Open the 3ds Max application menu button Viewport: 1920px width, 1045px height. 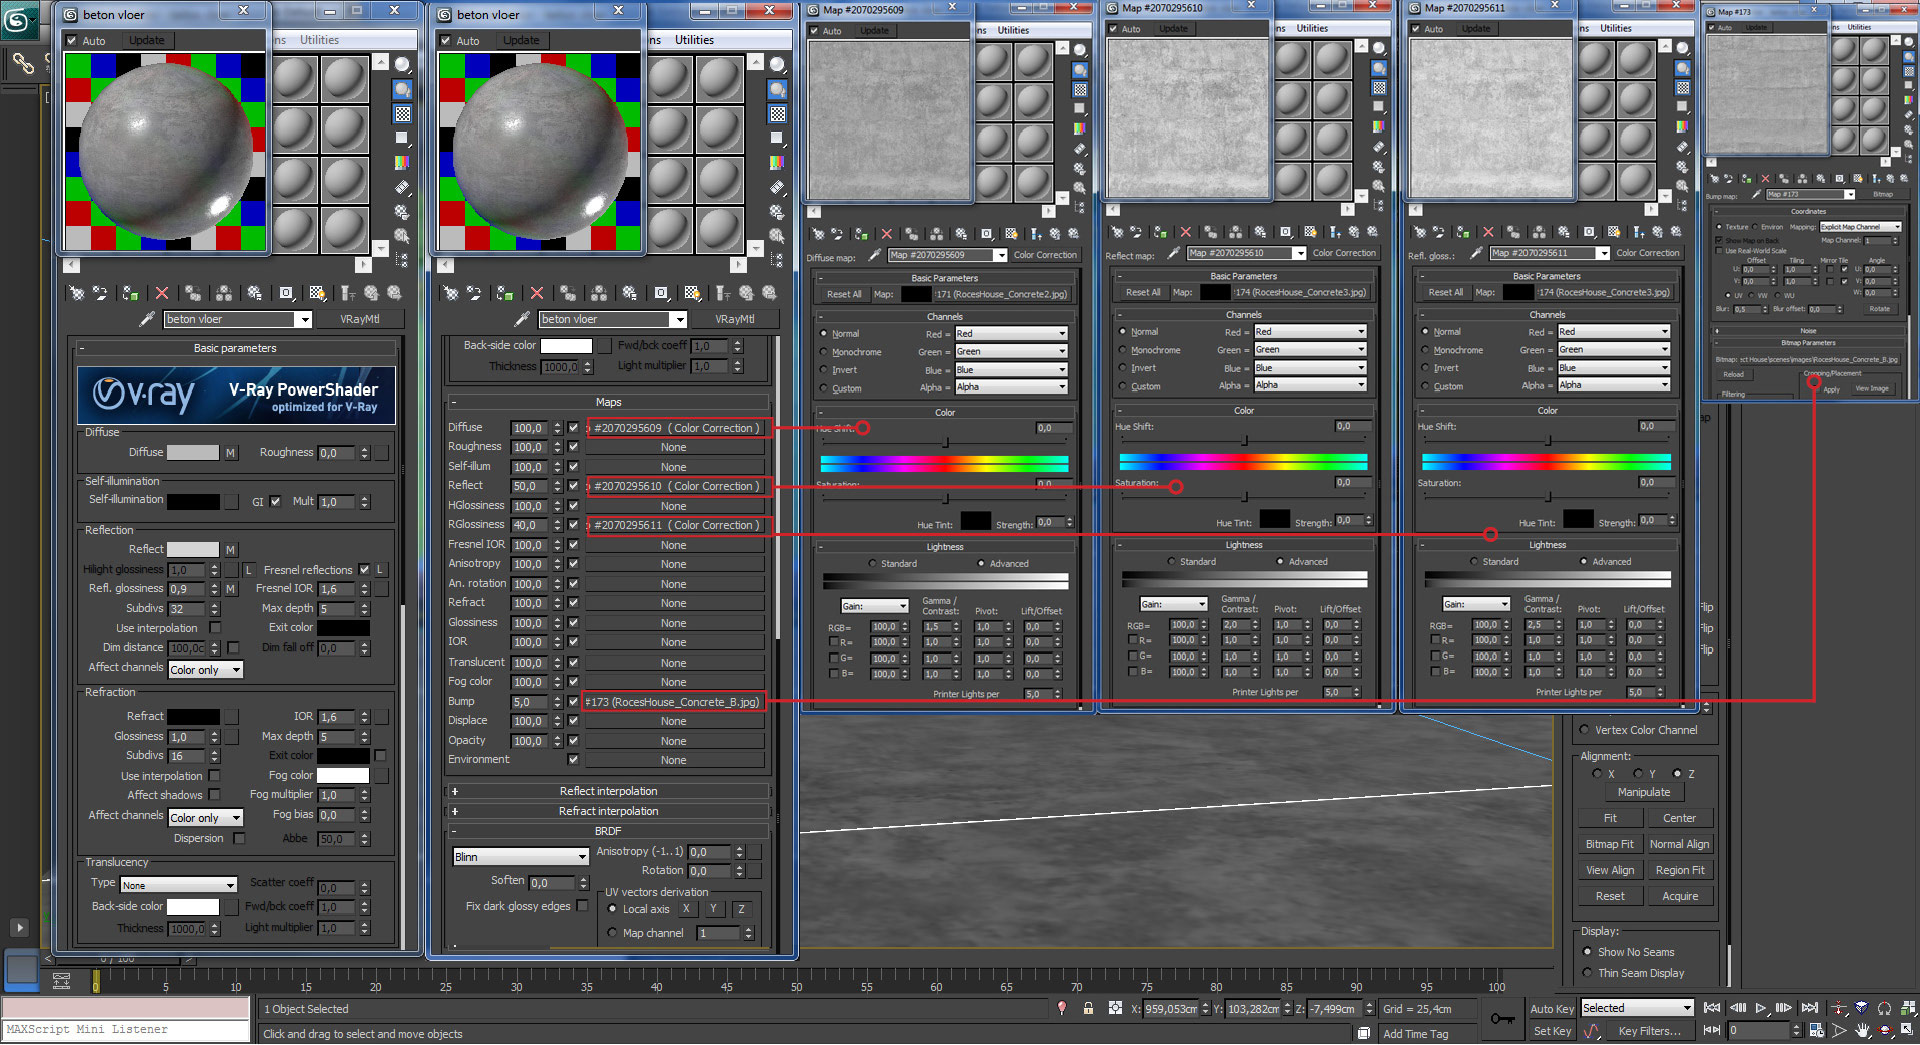coord(18,19)
